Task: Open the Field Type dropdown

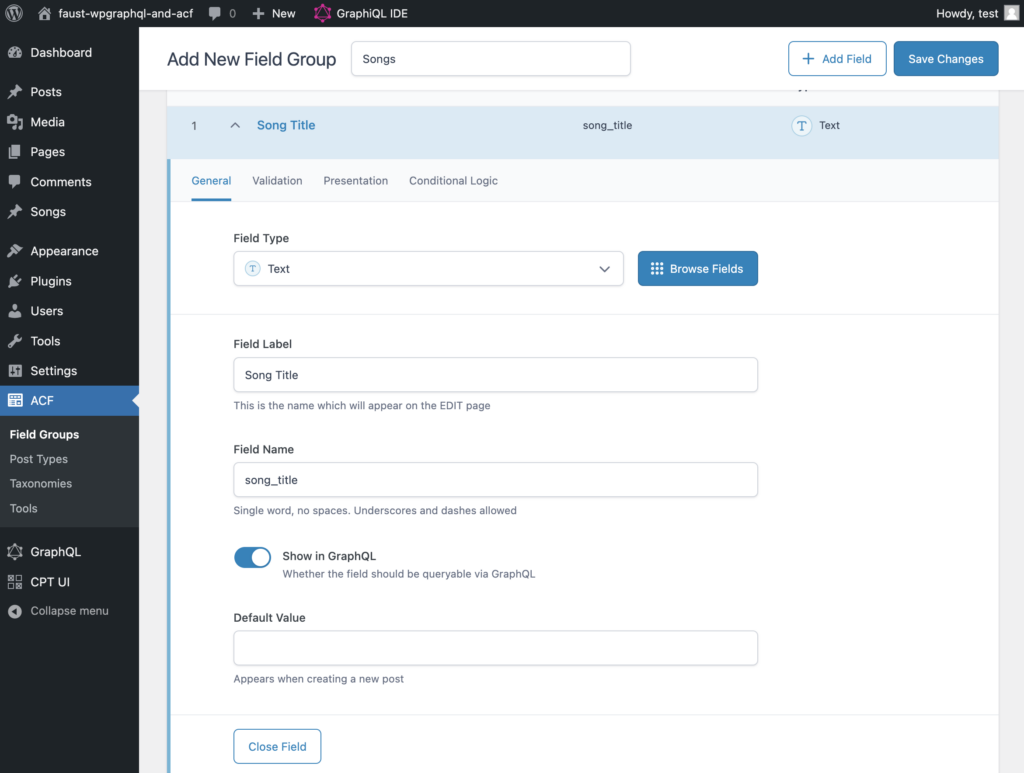Action: point(428,269)
